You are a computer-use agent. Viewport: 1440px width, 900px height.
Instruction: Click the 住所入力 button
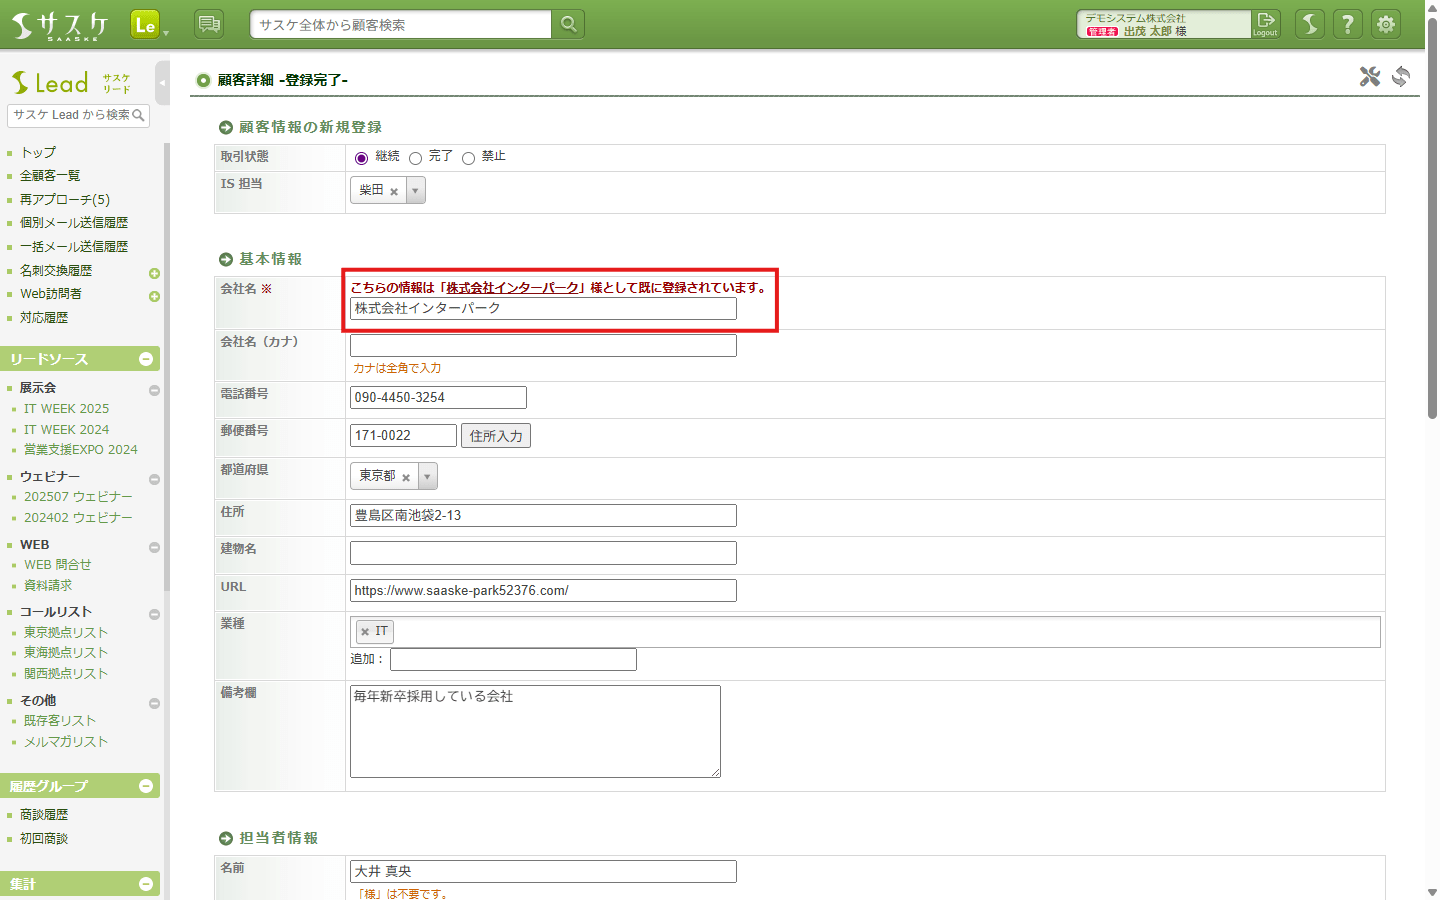tap(496, 436)
